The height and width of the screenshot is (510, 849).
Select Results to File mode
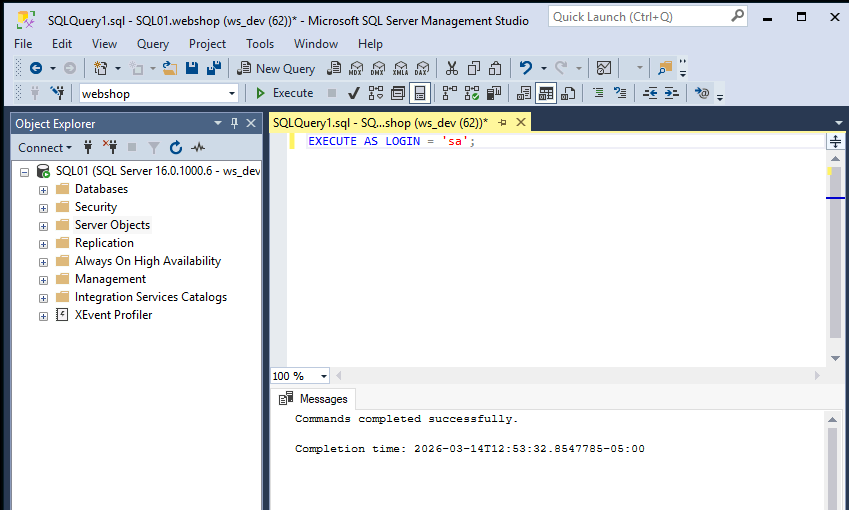click(568, 93)
